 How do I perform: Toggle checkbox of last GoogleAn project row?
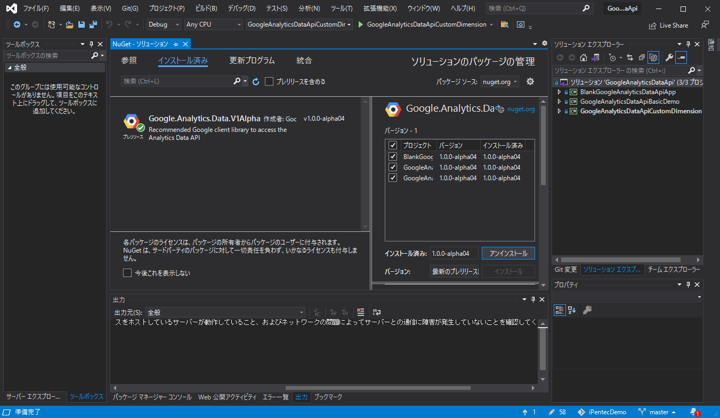tap(393, 178)
